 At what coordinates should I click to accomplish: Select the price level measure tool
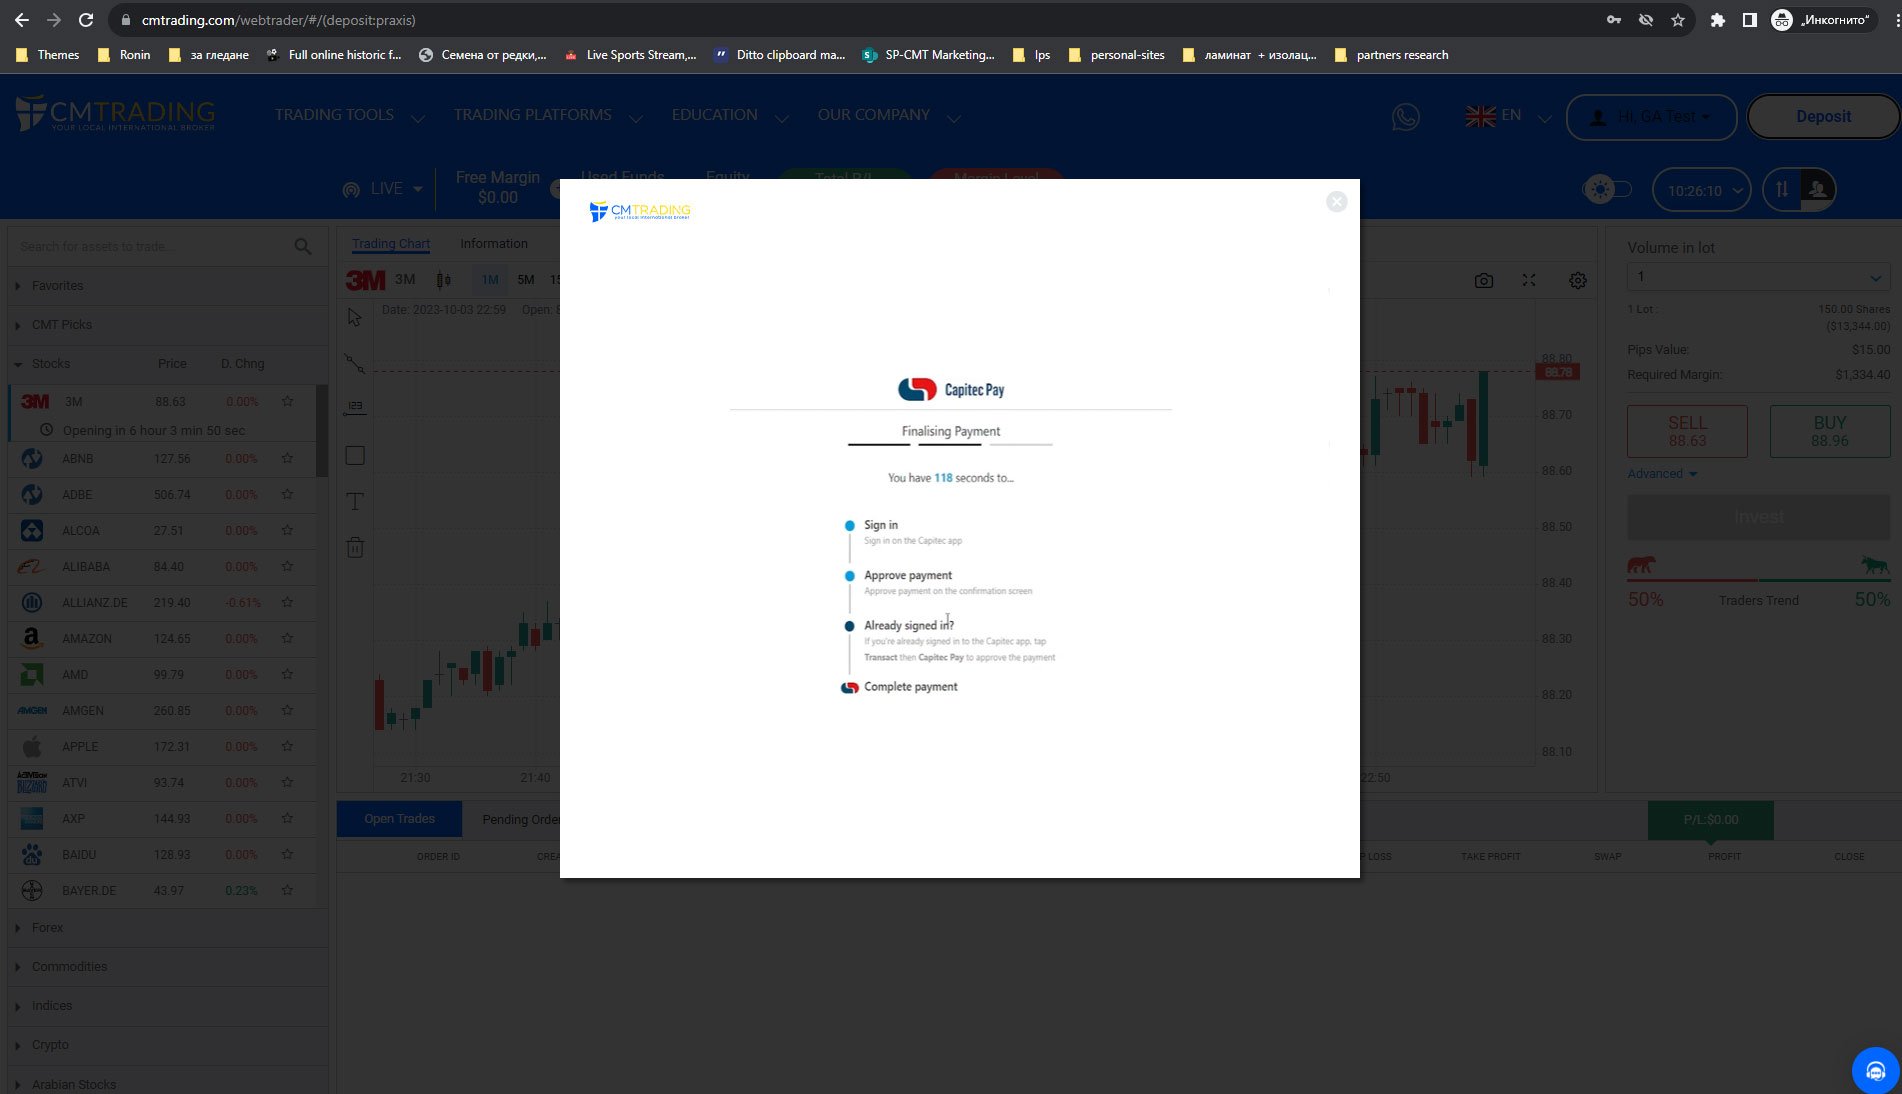(355, 408)
